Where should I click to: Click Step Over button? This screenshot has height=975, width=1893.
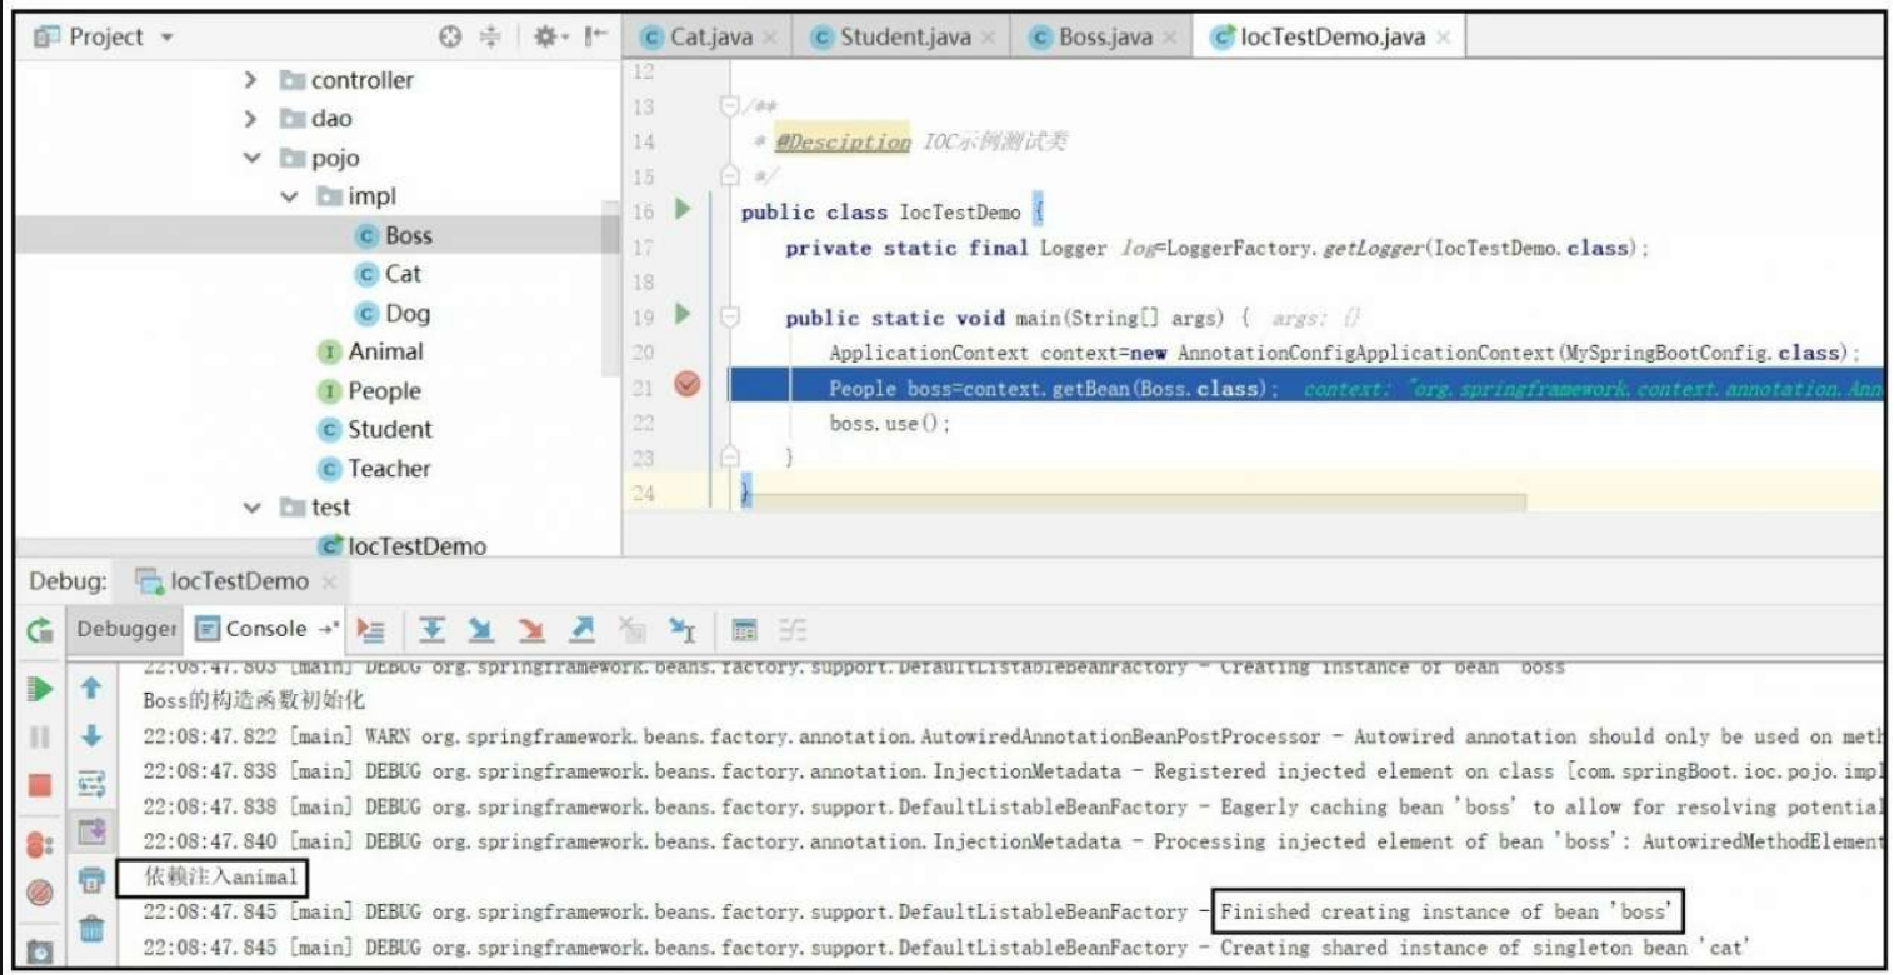click(431, 630)
